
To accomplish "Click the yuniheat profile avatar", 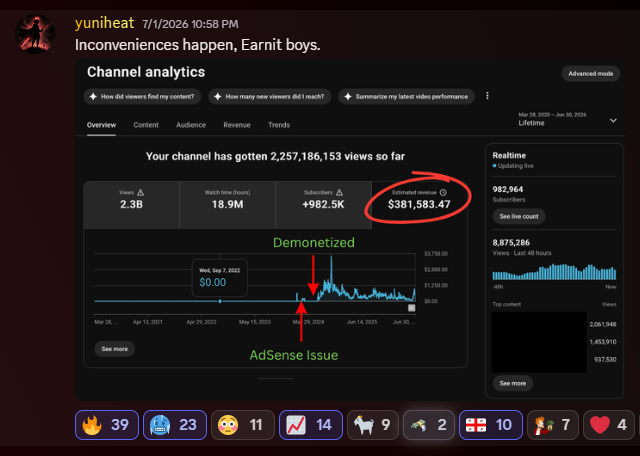I will (35, 34).
